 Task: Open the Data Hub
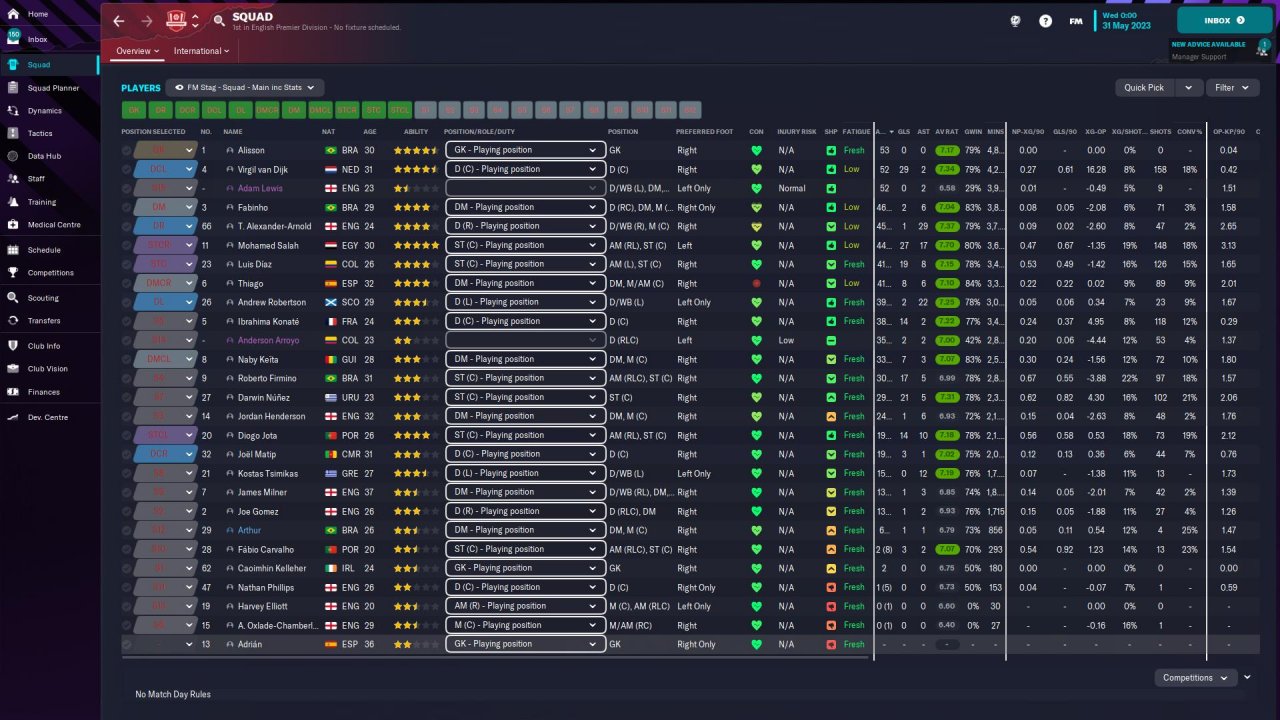(x=44, y=156)
